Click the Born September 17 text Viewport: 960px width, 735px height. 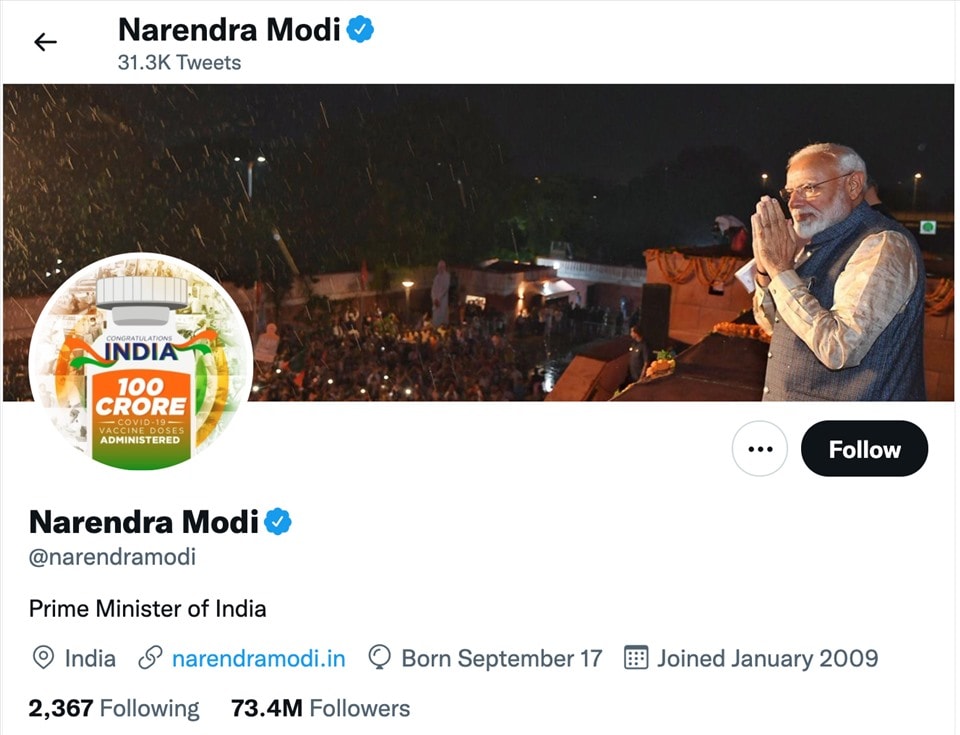(501, 658)
